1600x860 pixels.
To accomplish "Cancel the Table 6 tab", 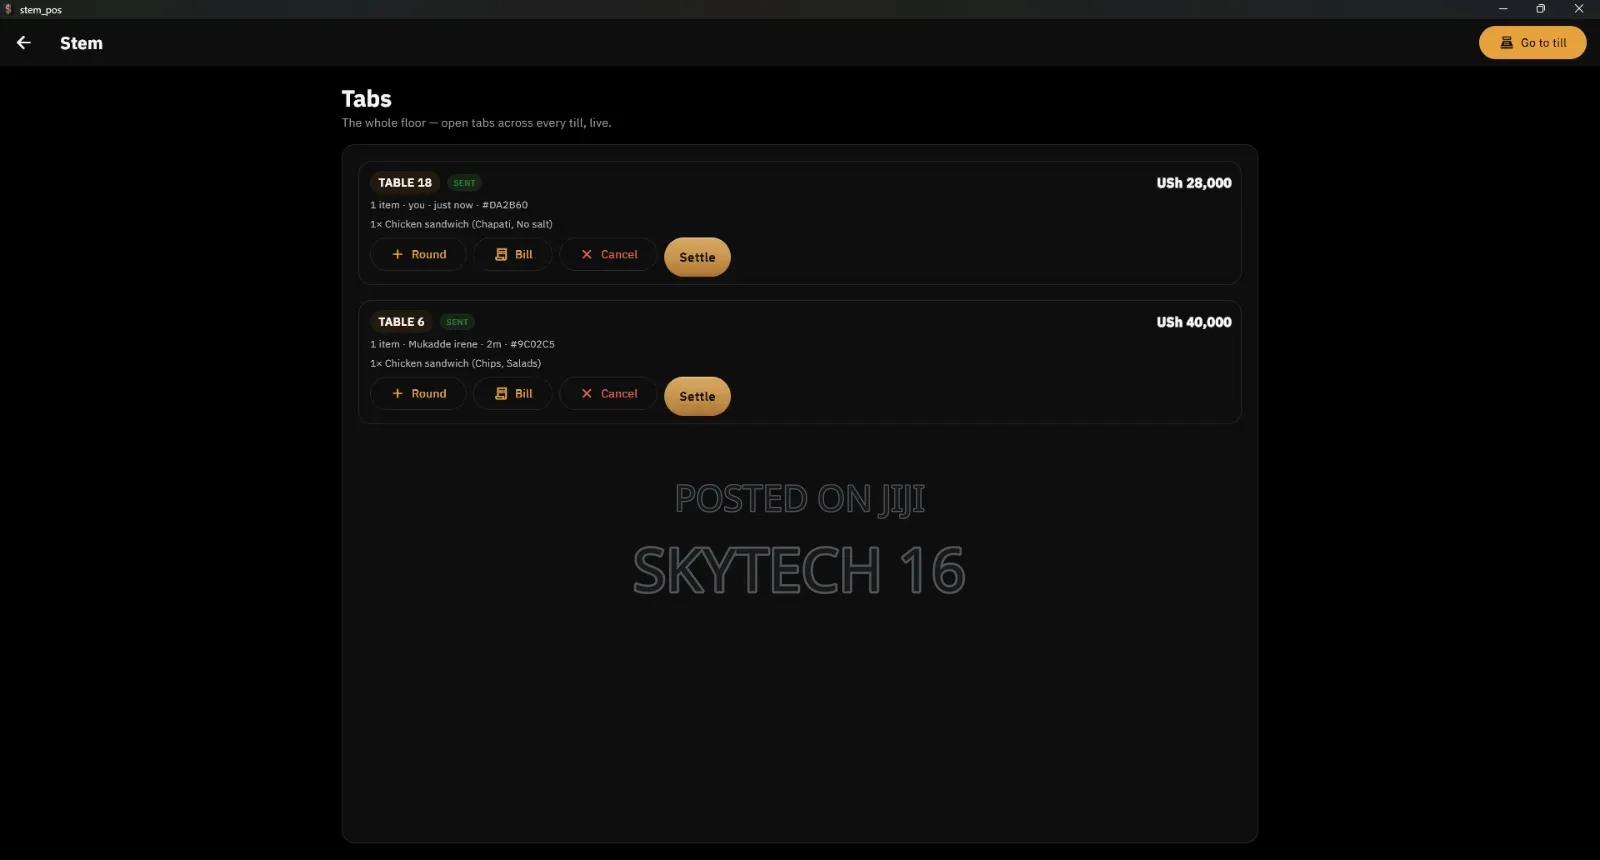I will point(608,393).
